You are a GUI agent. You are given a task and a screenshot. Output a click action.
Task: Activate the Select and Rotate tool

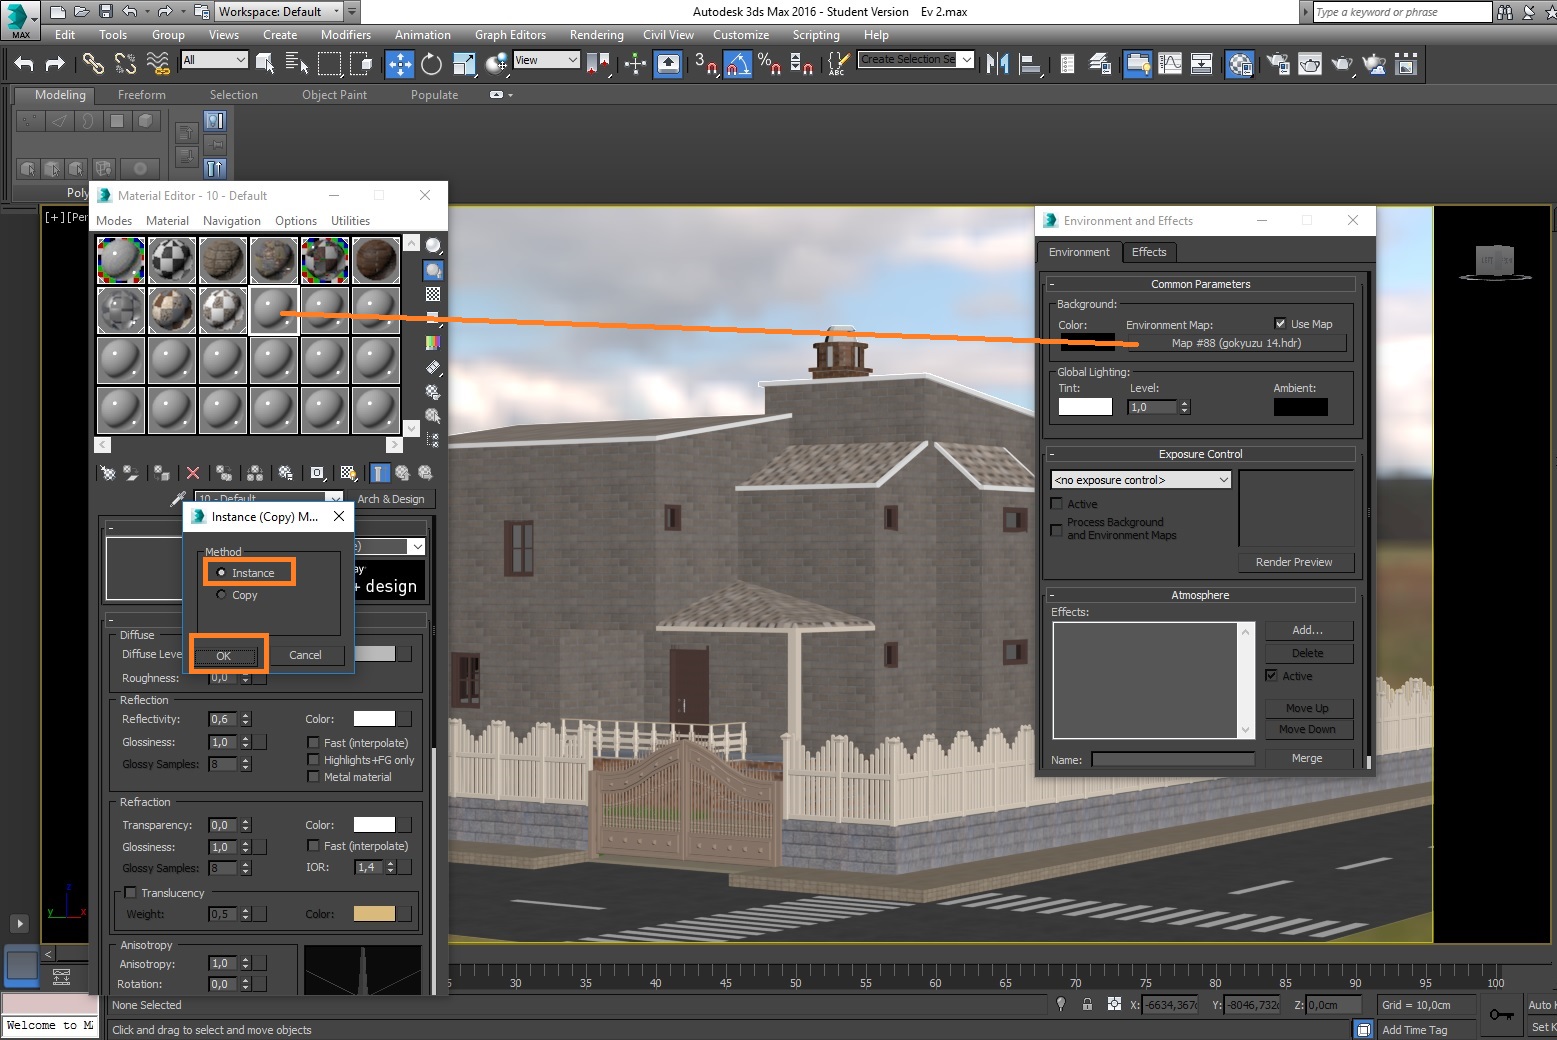(431, 65)
